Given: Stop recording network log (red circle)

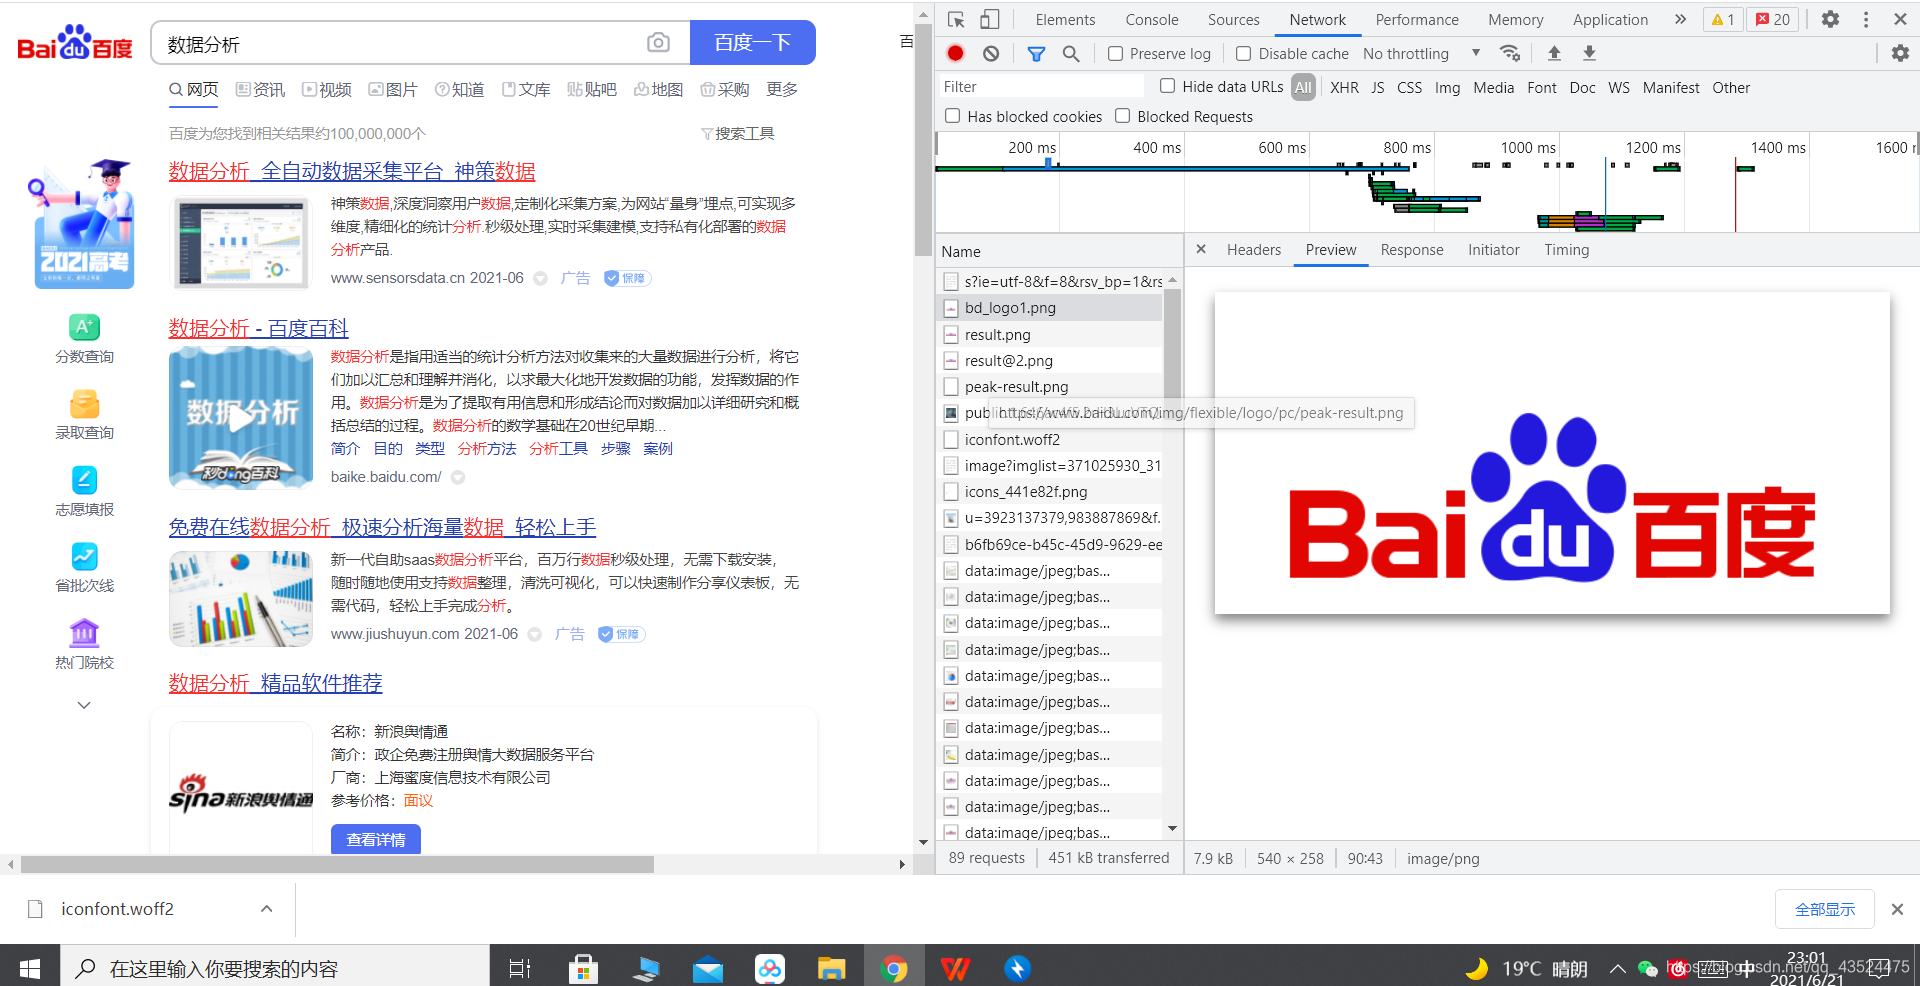Looking at the screenshot, I should point(956,54).
